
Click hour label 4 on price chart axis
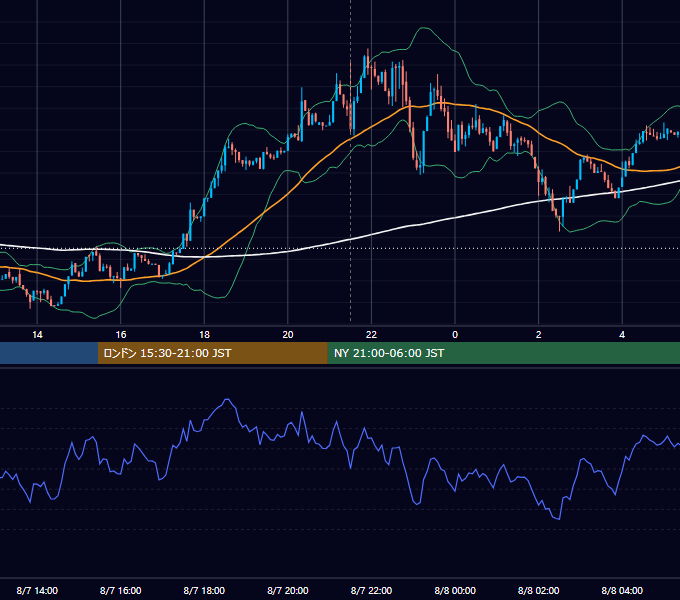point(622,335)
